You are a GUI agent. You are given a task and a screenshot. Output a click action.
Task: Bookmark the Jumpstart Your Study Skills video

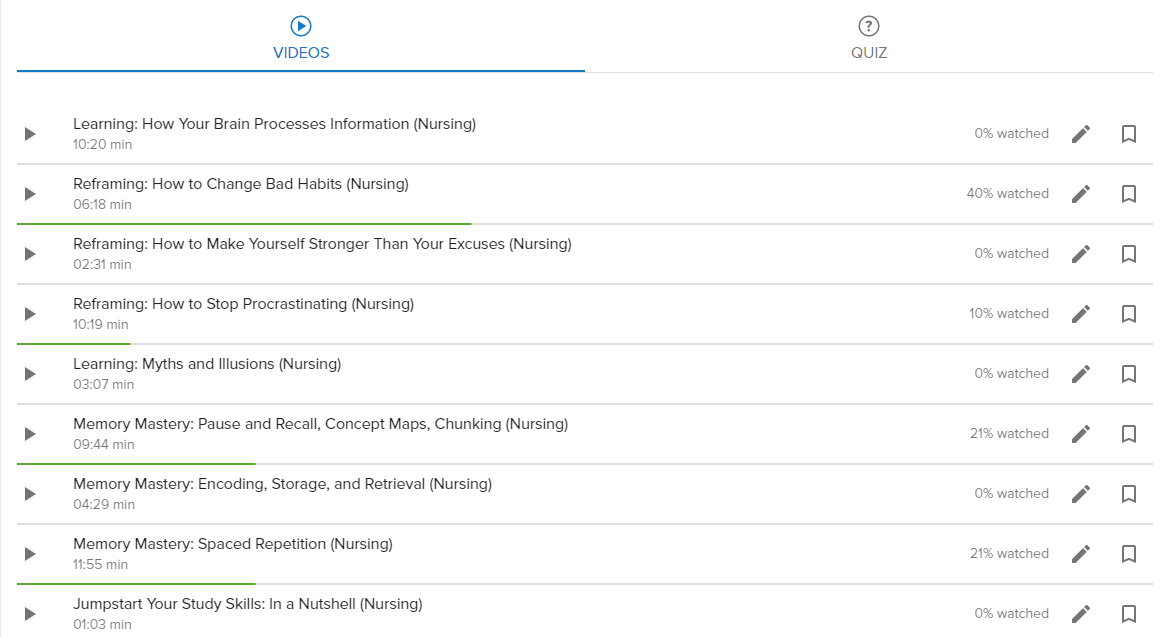coord(1128,613)
